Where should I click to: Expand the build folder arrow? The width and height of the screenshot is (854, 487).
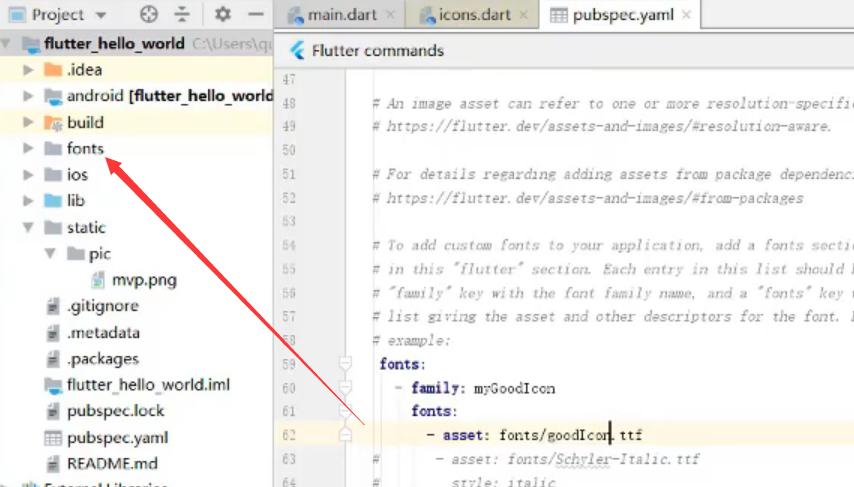click(28, 122)
